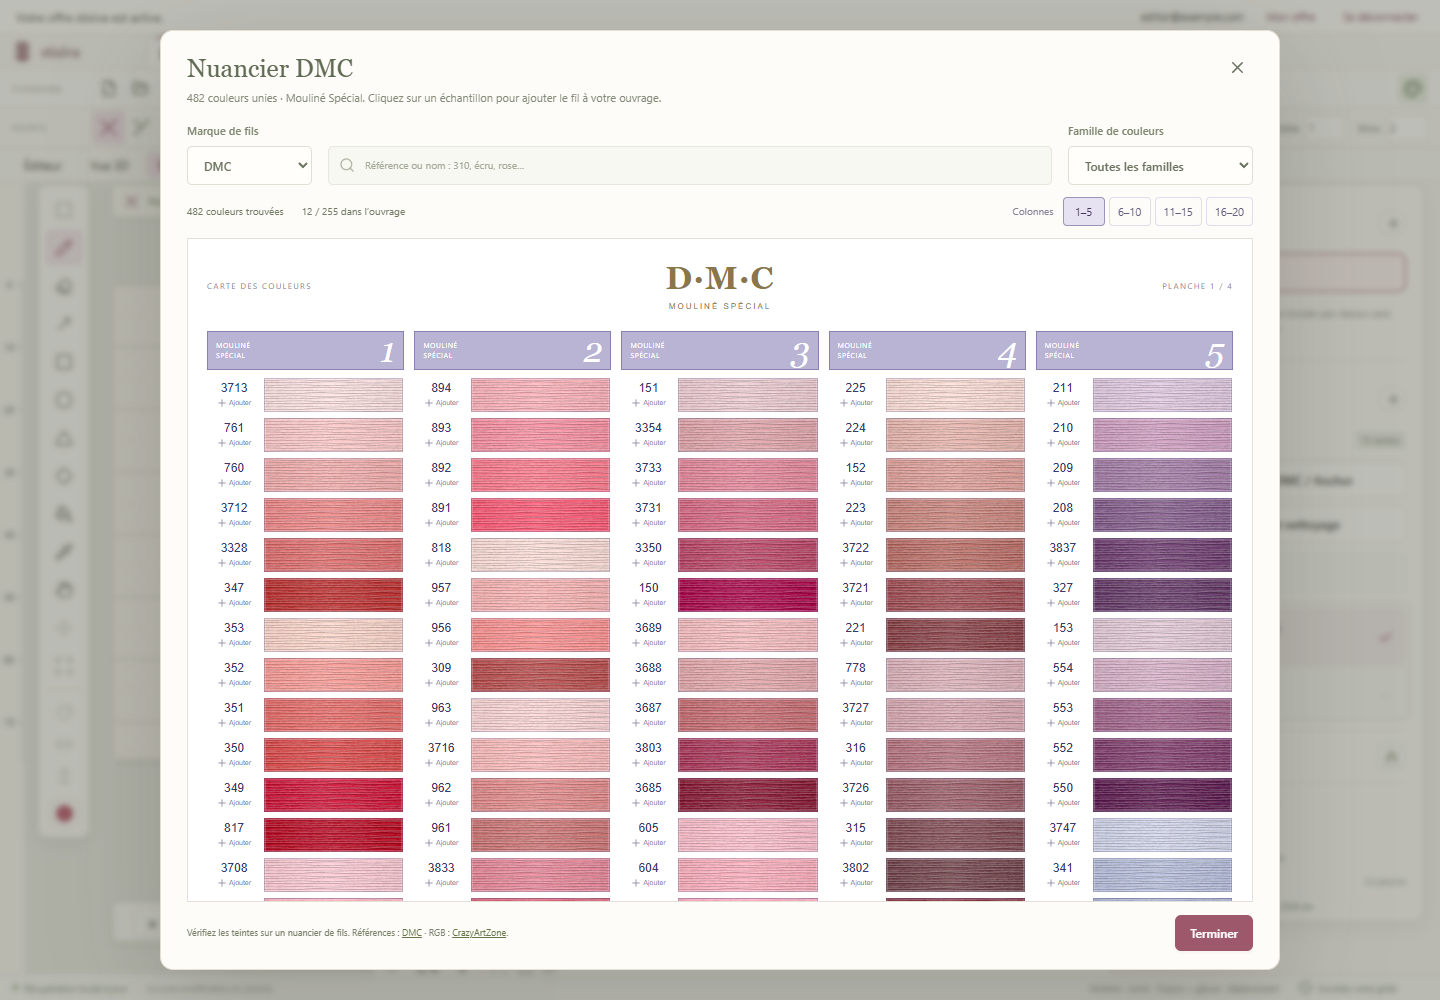Add thread 3713 via its plus icon
Viewport: 1440px width, 1000px height.
222,403
